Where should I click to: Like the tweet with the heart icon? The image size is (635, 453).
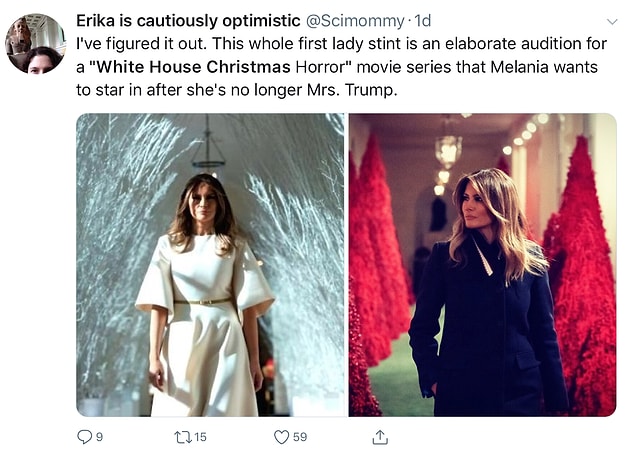(281, 437)
